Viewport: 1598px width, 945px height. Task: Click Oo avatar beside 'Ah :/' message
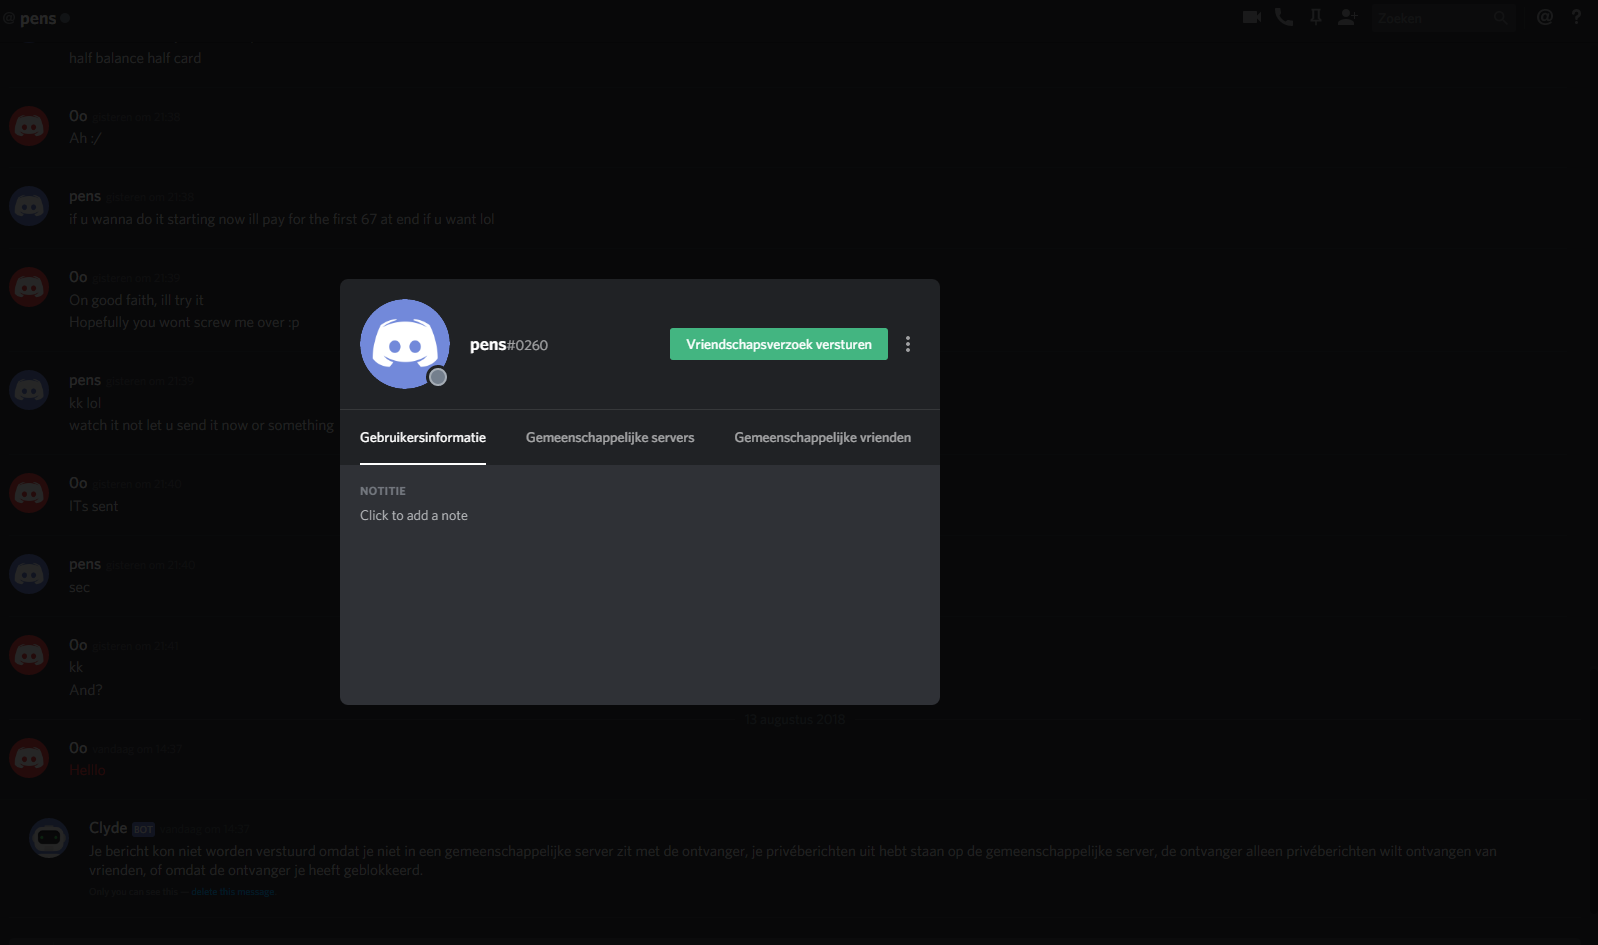29,126
